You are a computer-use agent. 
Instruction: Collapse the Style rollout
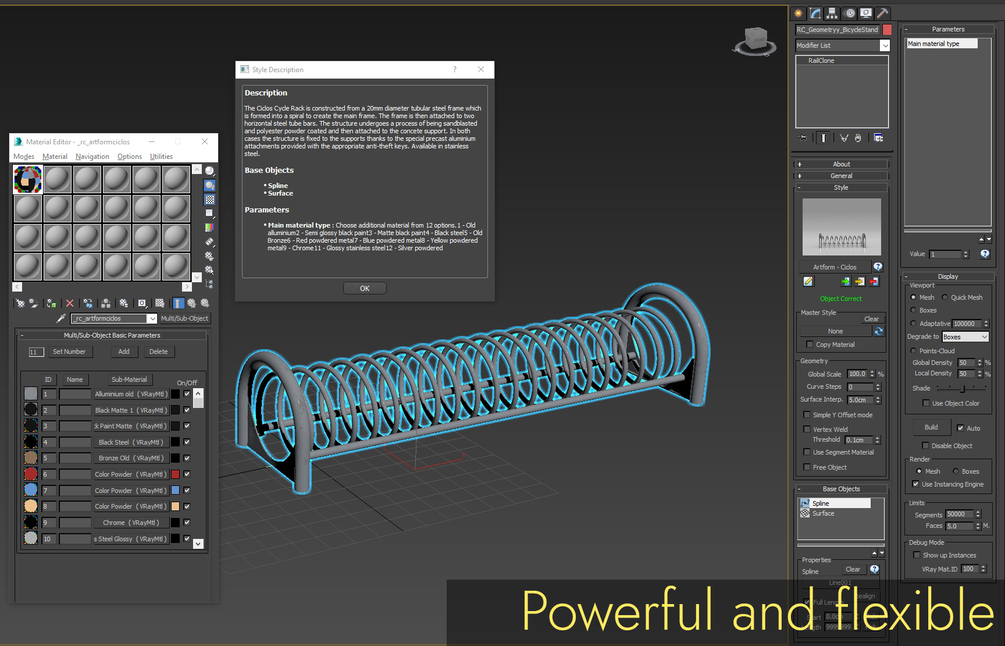pyautogui.click(x=841, y=188)
